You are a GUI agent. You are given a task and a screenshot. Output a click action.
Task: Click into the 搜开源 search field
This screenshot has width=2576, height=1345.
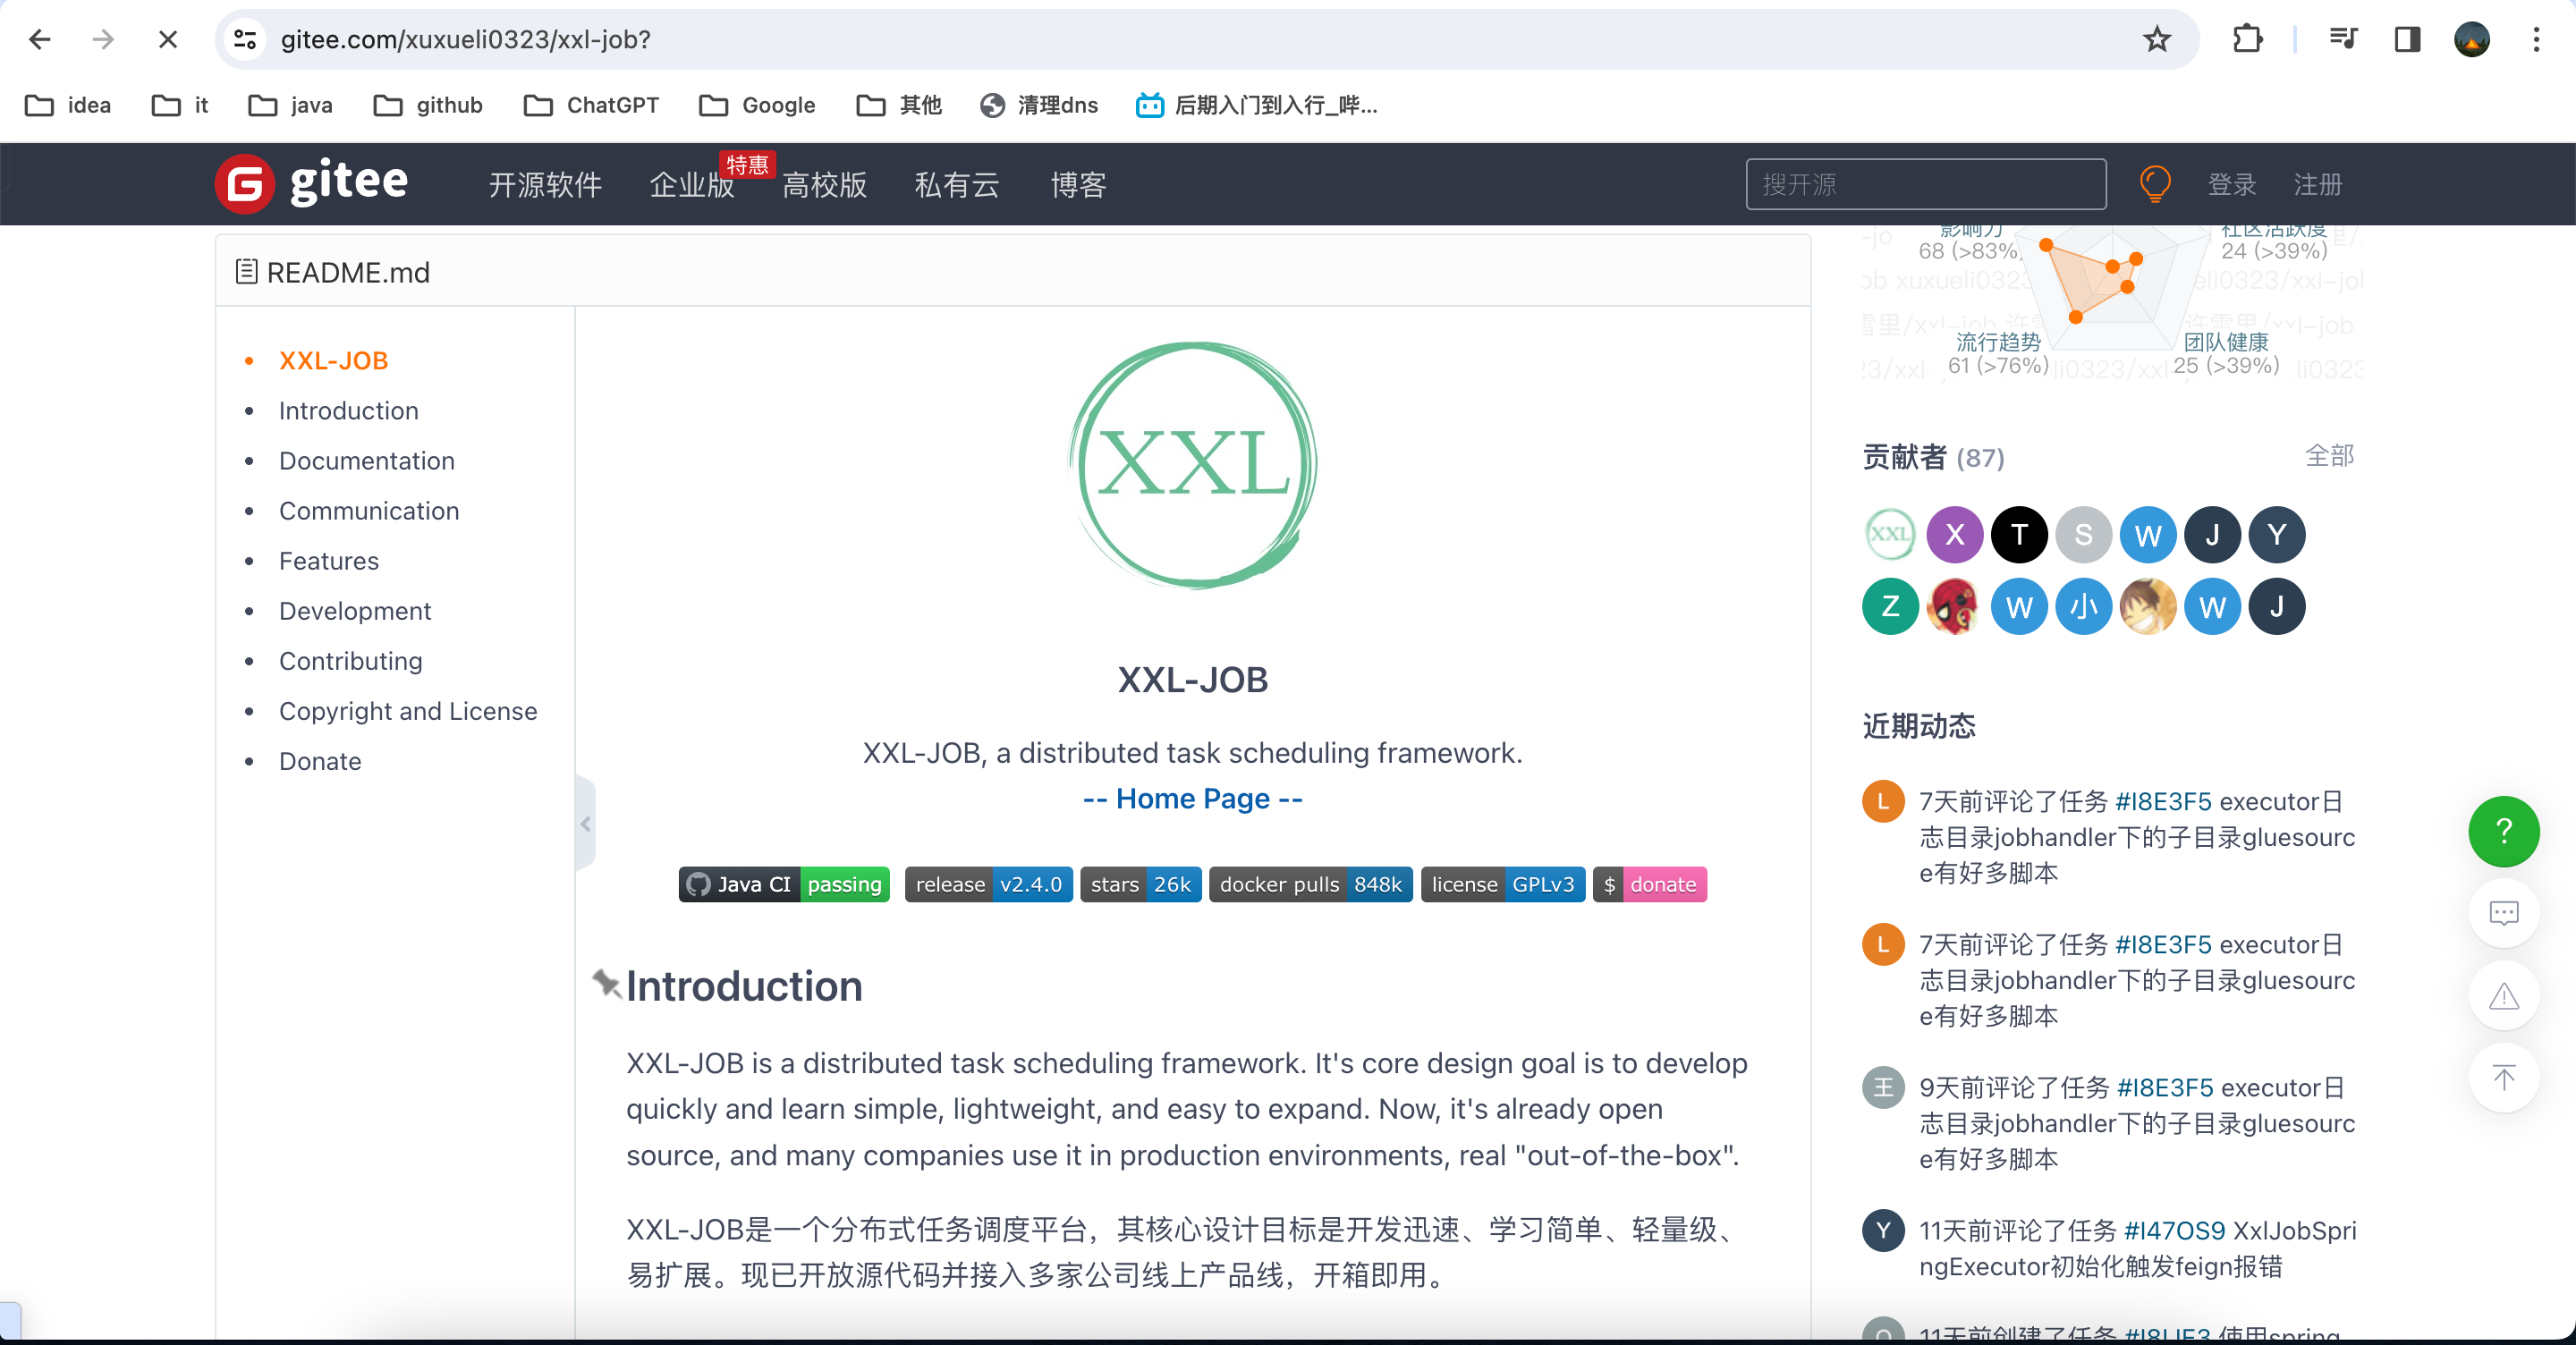click(x=1926, y=184)
